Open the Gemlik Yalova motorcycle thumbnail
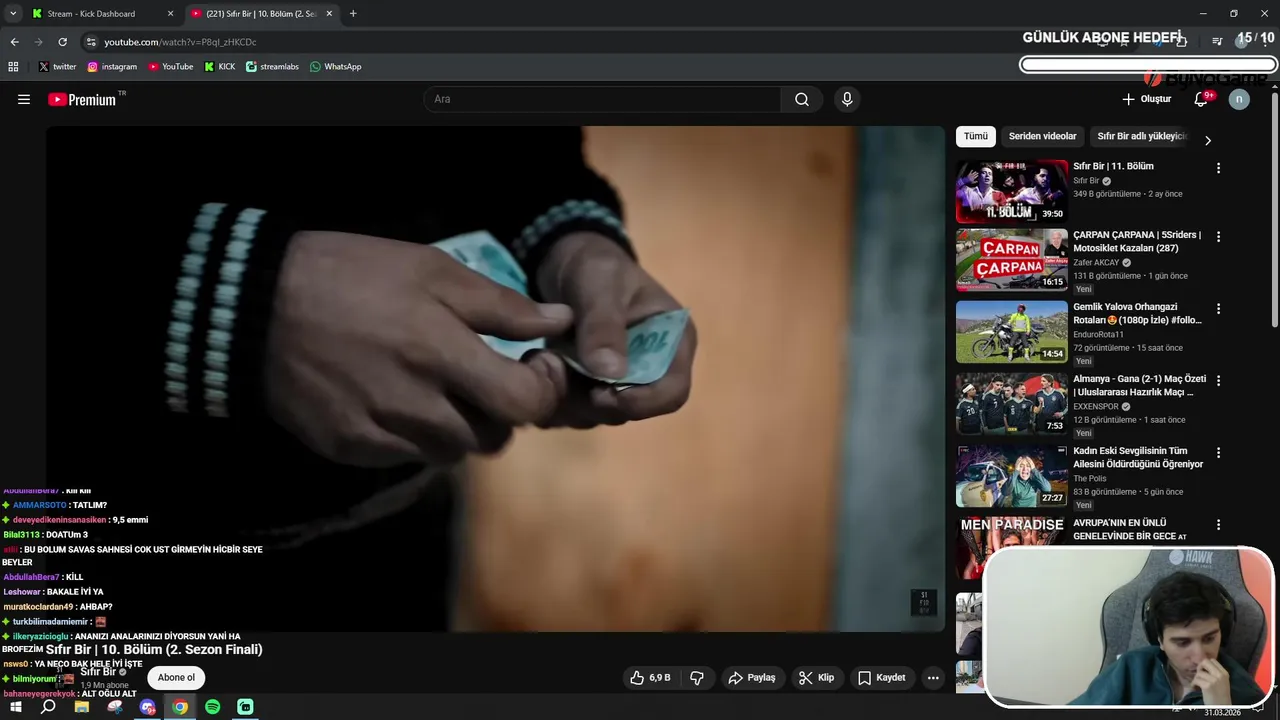The width and height of the screenshot is (1280, 720). pyautogui.click(x=1012, y=332)
